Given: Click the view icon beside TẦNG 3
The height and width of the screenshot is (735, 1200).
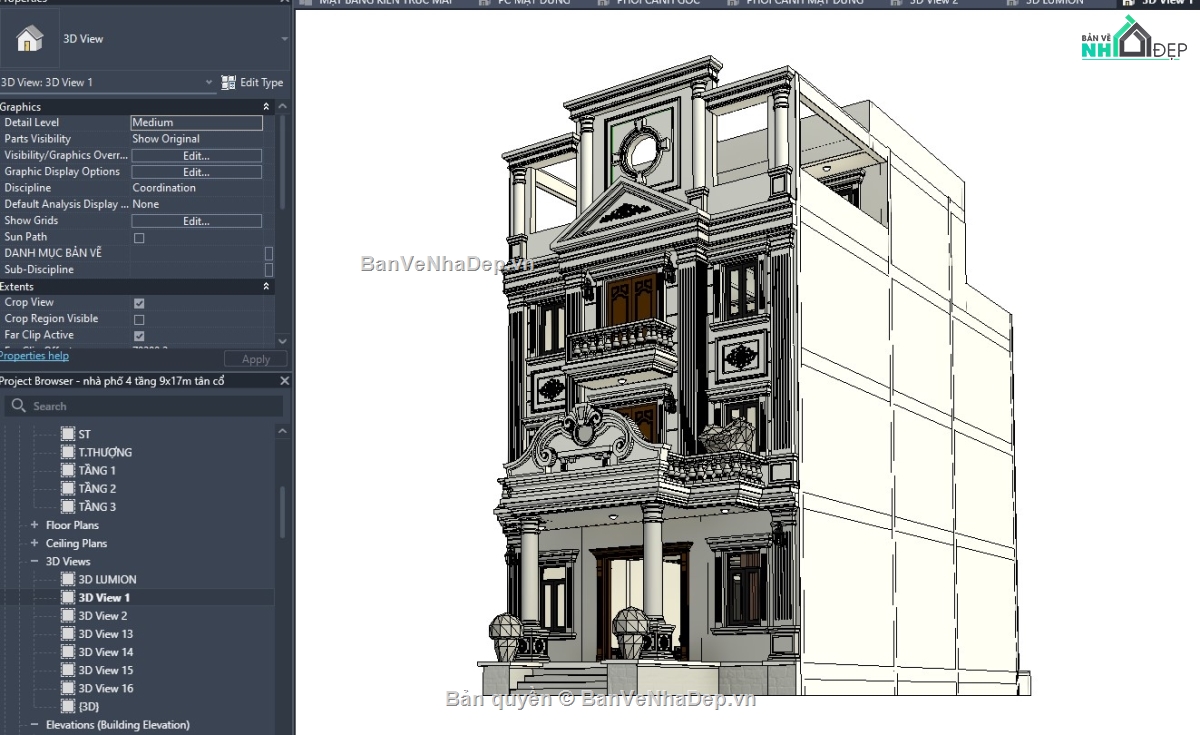Looking at the screenshot, I should point(68,507).
